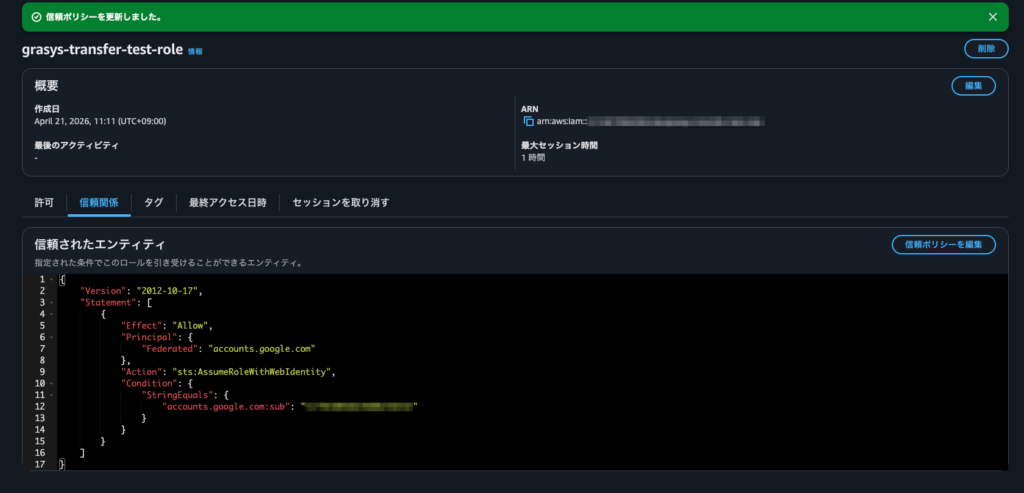Click the success checkmark icon in the banner
The height and width of the screenshot is (493, 1024).
[x=36, y=17]
